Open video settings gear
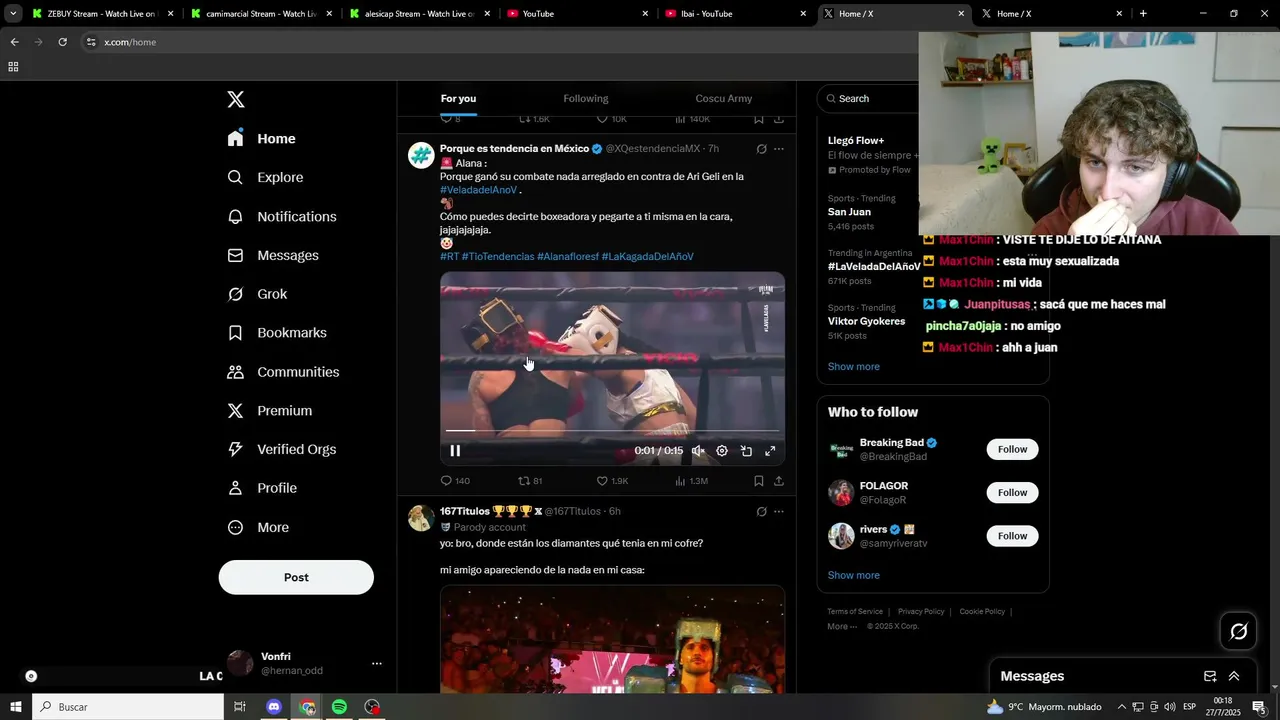The image size is (1280, 720). [x=722, y=451]
